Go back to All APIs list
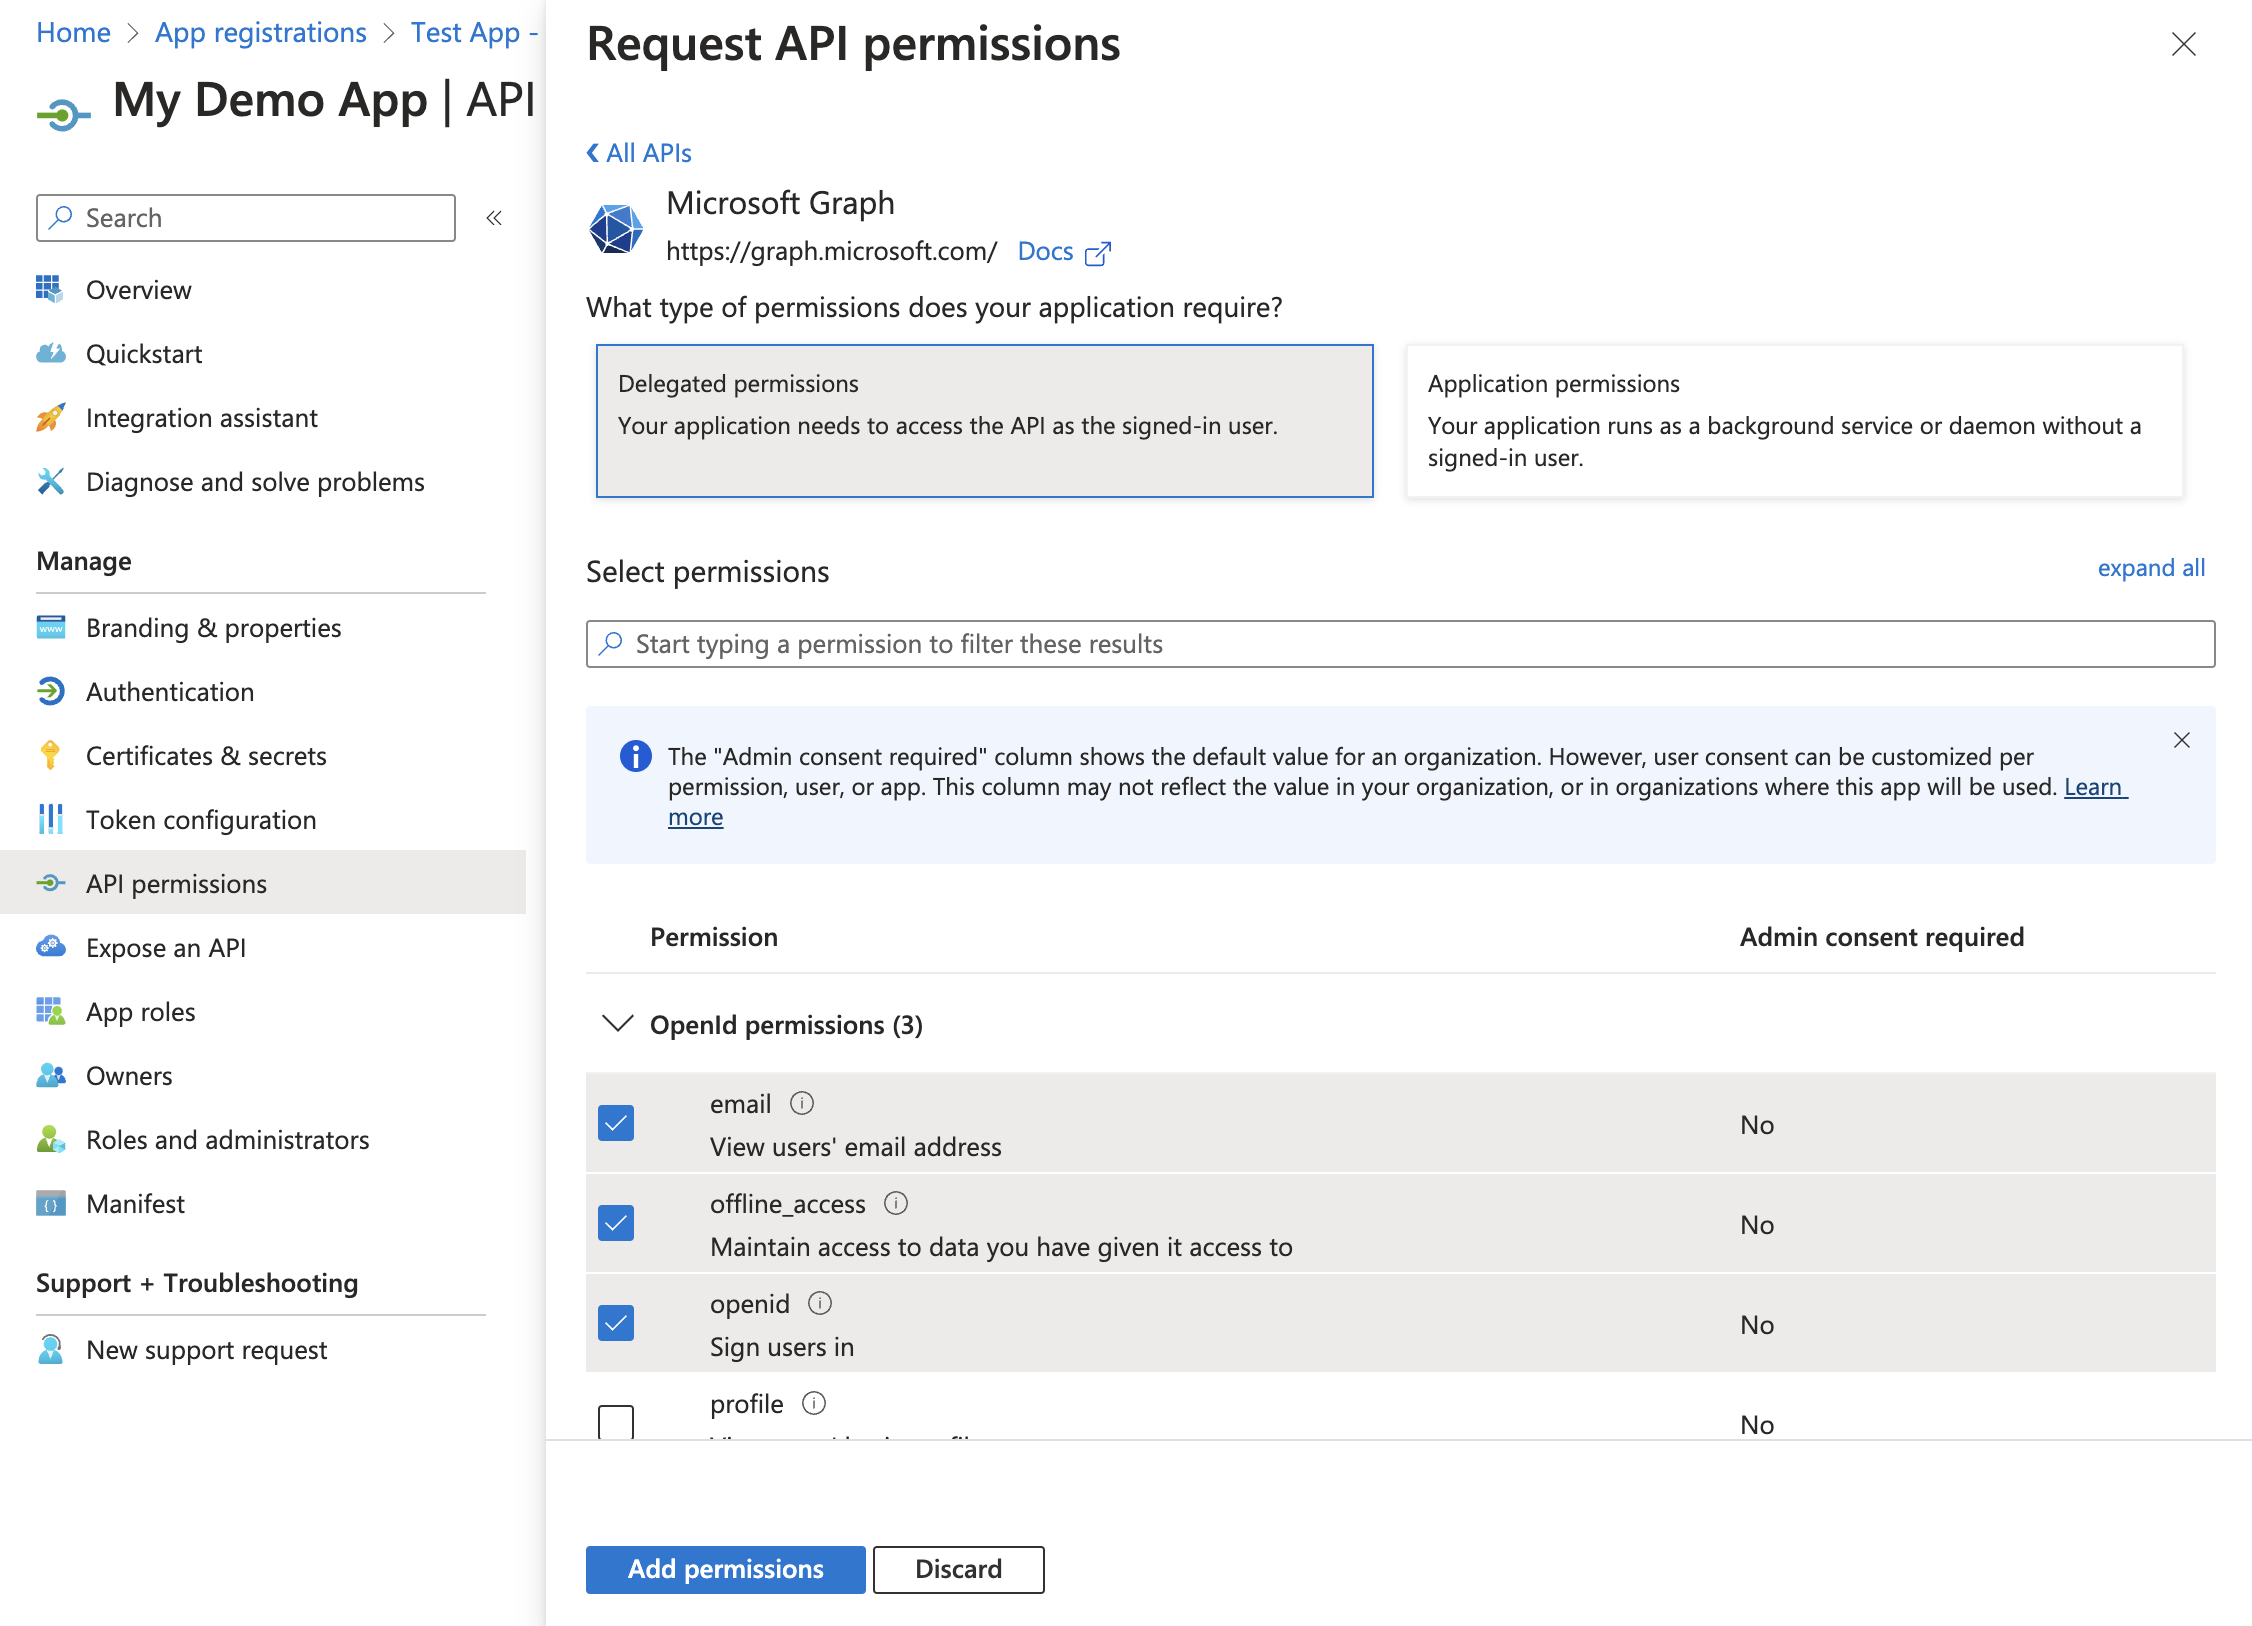Viewport: 2252px width, 1626px height. [639, 153]
